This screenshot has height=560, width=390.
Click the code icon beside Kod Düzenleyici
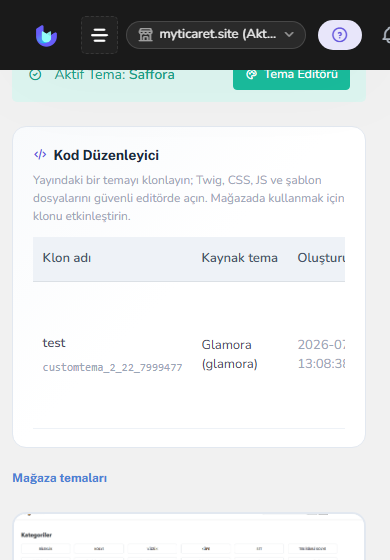coord(40,155)
